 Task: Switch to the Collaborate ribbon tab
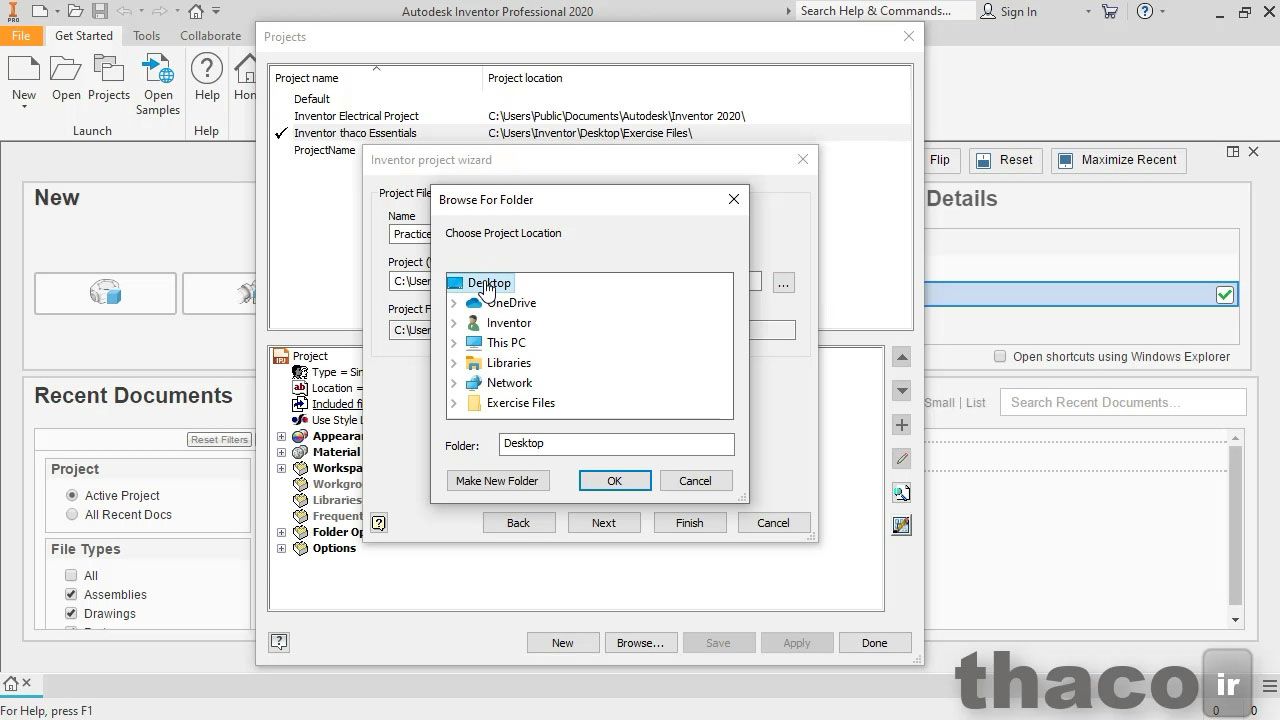[x=210, y=35]
